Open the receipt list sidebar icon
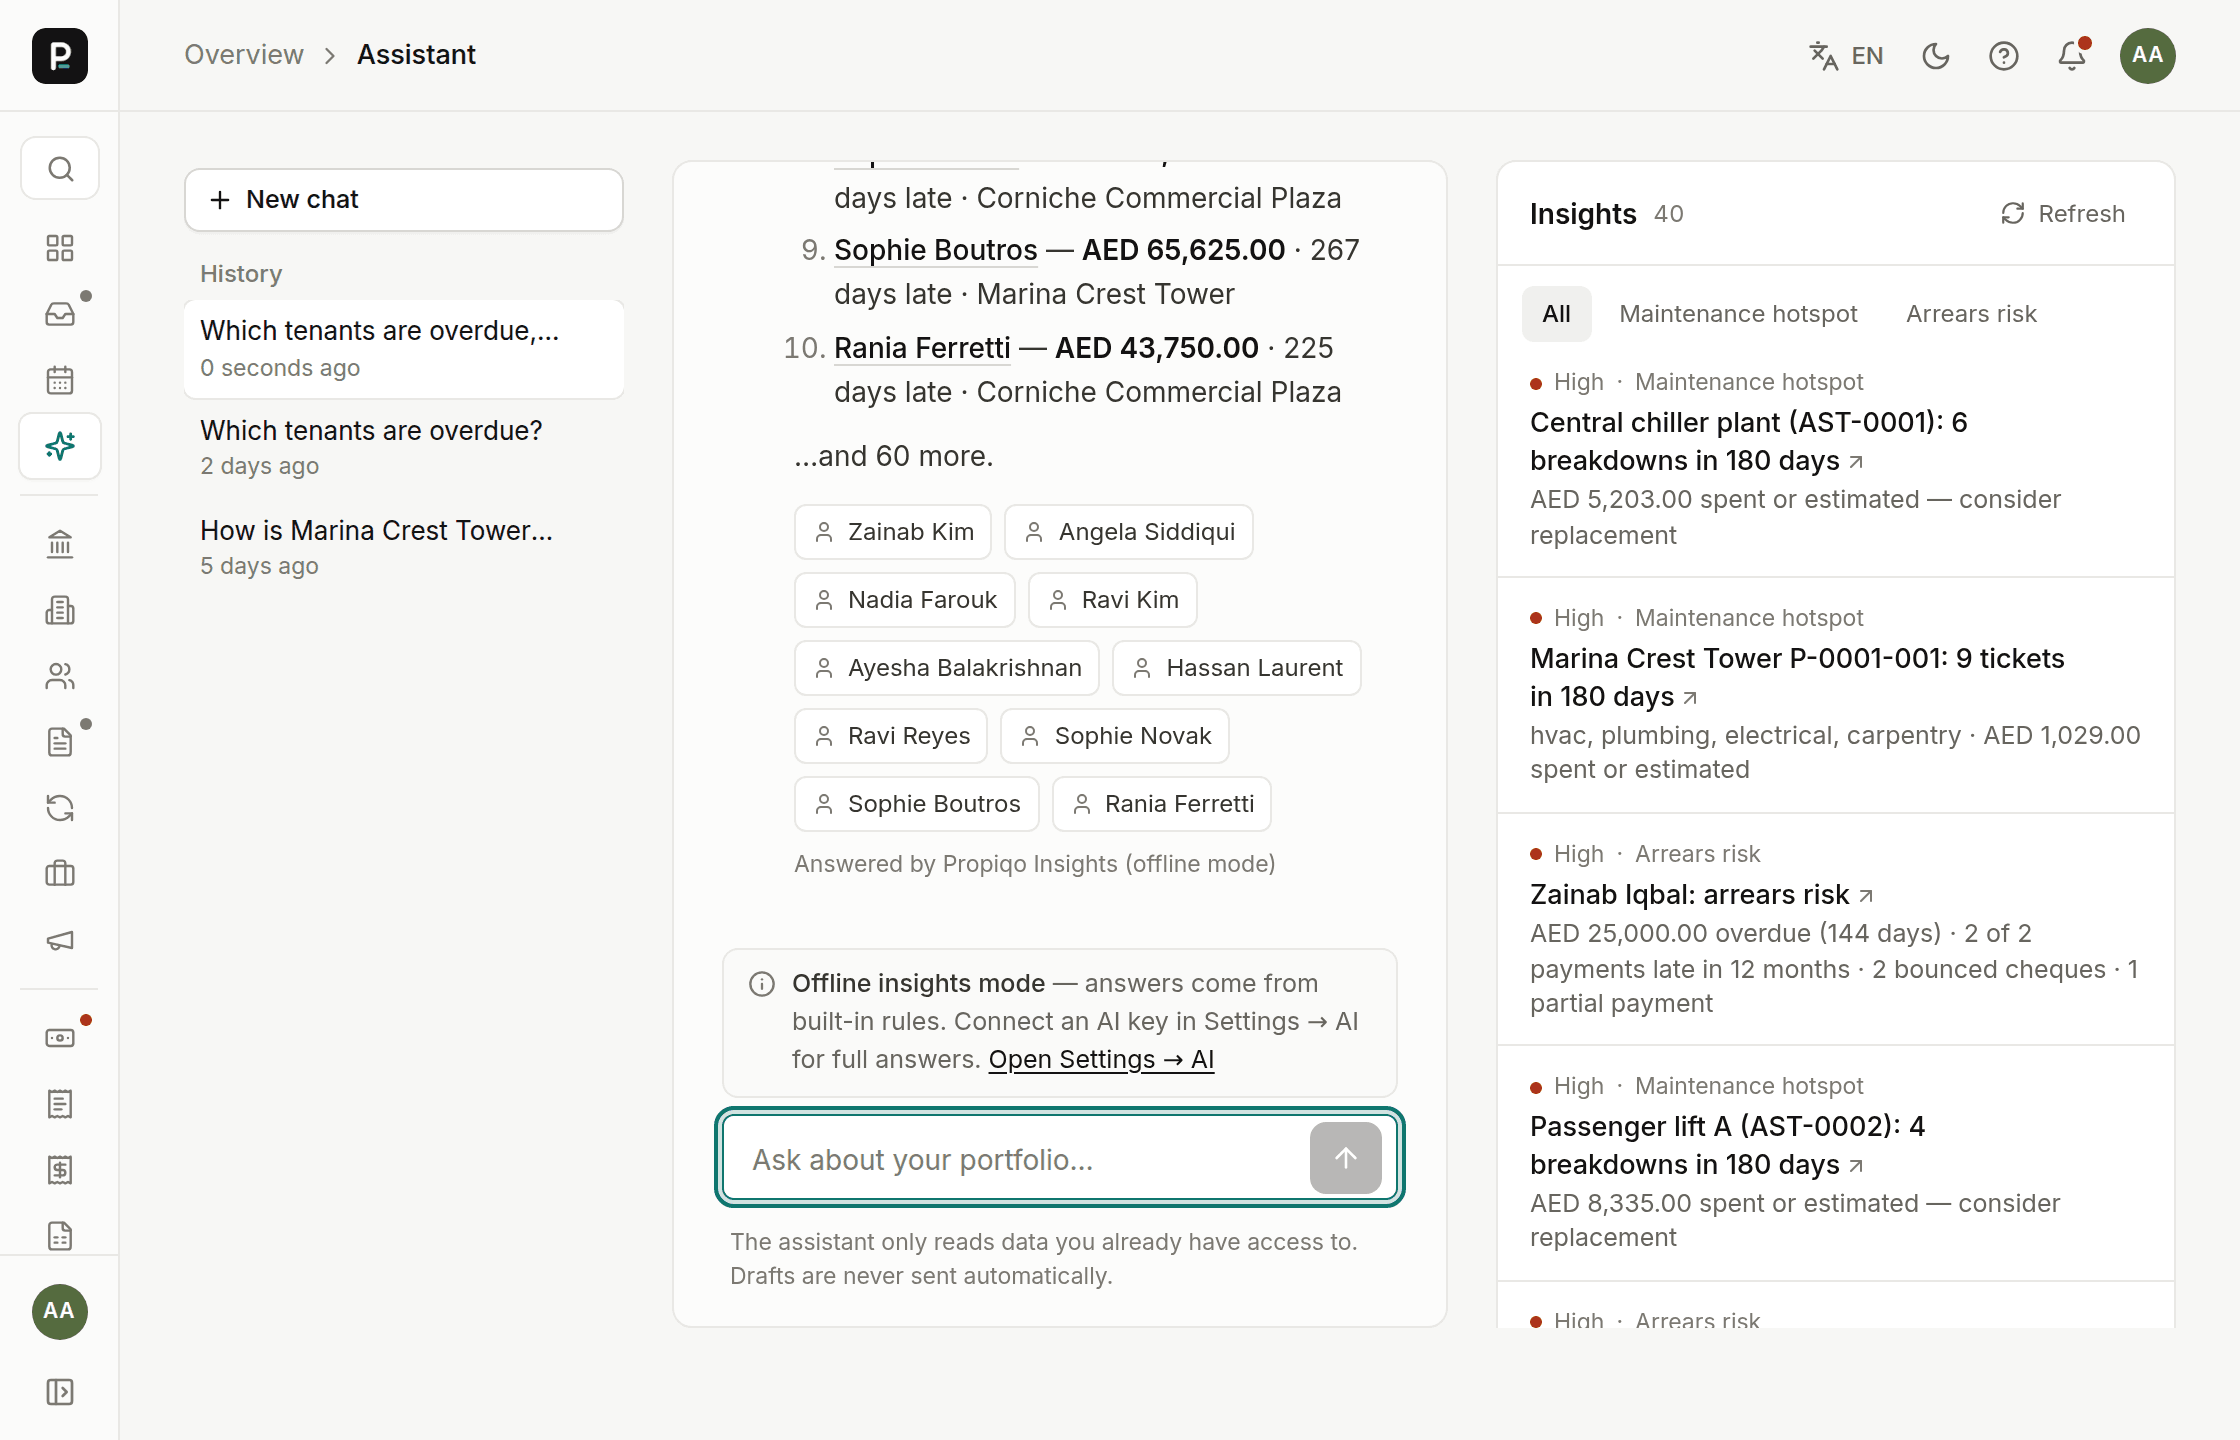The width and height of the screenshot is (2240, 1440). 60,1104
